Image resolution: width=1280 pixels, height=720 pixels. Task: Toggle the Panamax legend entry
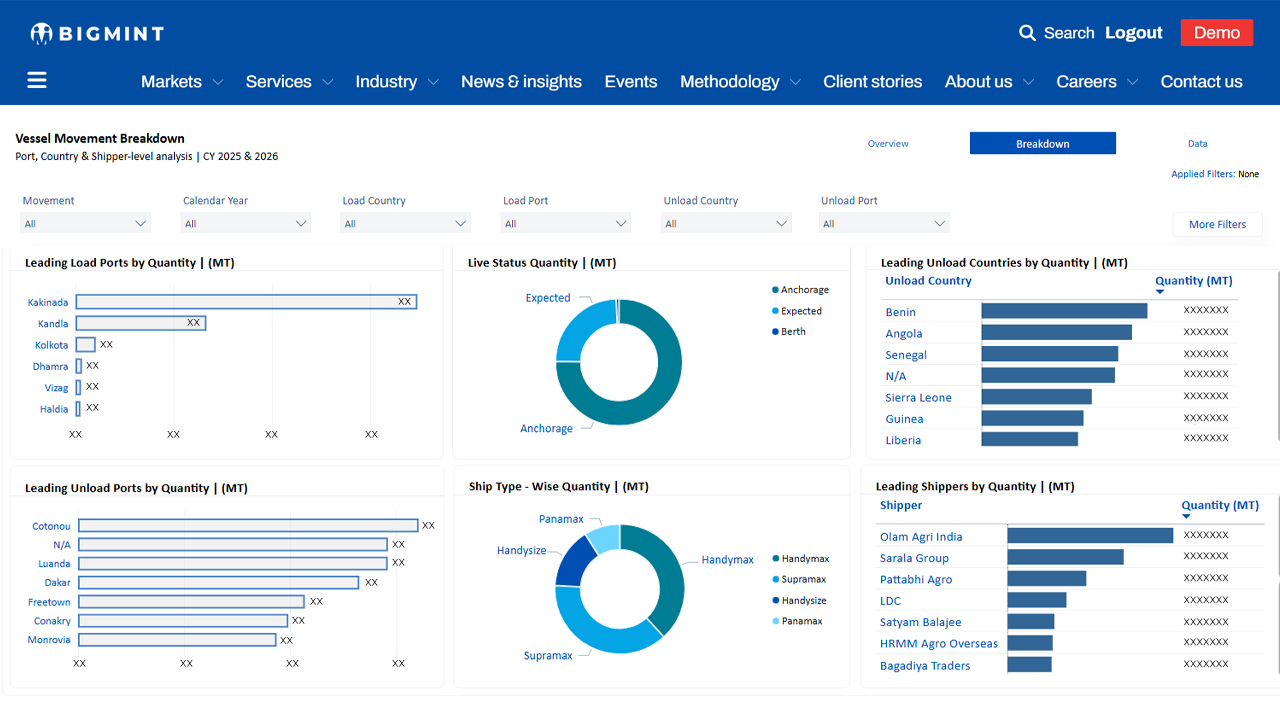[801, 622]
